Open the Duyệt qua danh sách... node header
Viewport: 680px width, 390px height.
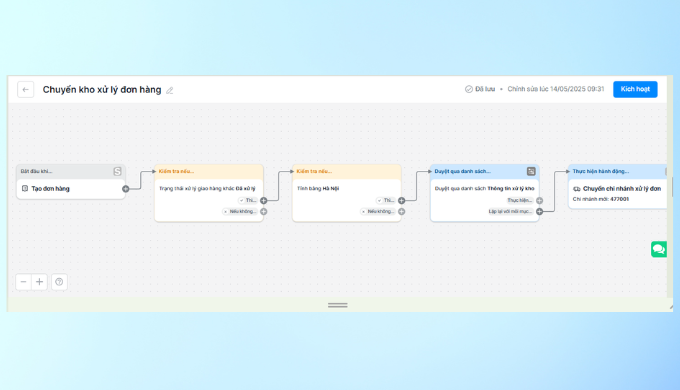pyautogui.click(x=485, y=171)
